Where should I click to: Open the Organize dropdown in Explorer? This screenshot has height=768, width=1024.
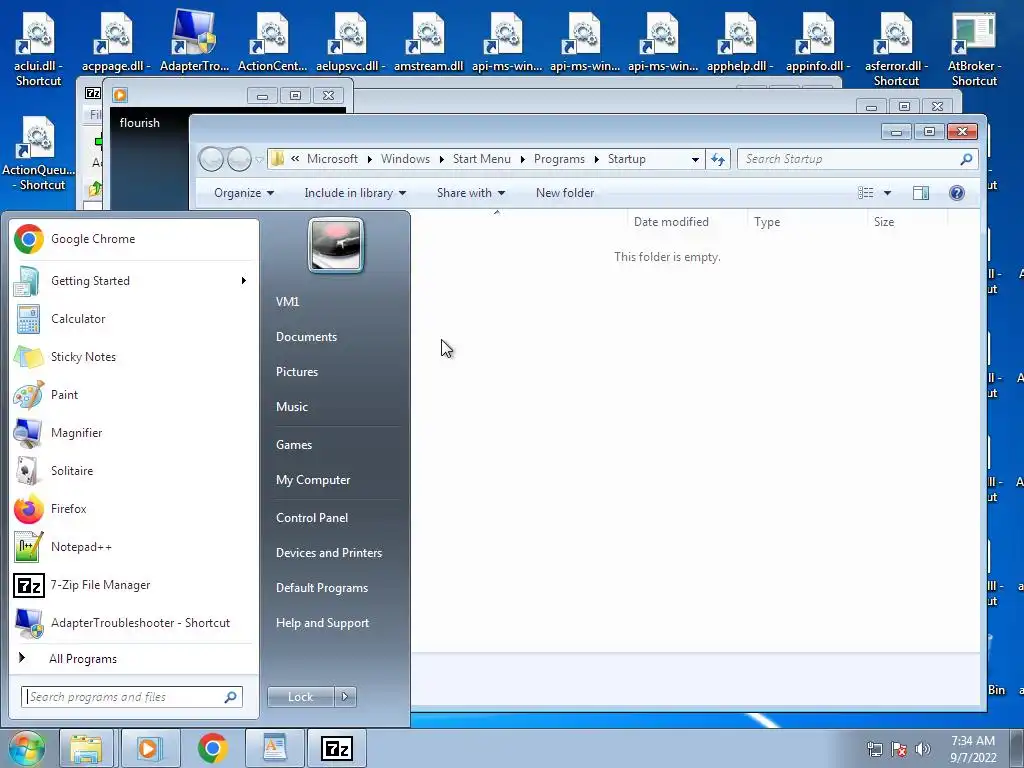[244, 193]
